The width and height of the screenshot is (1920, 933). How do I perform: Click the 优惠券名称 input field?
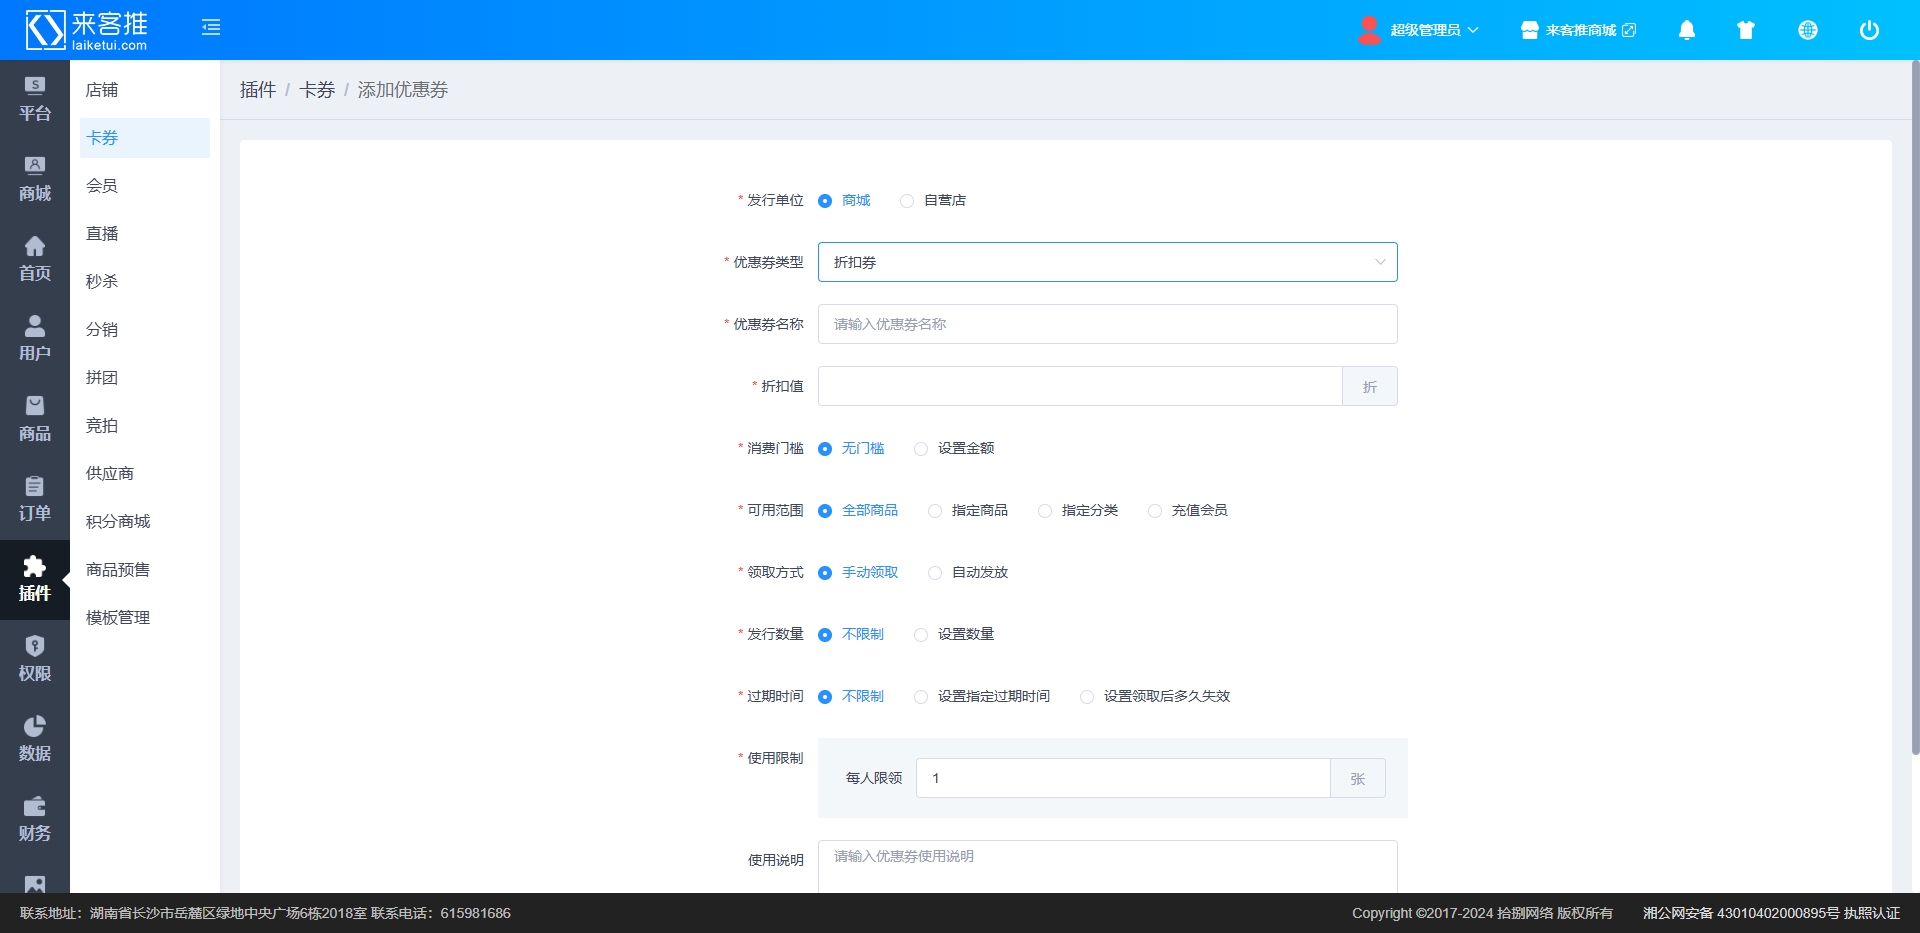(1107, 324)
